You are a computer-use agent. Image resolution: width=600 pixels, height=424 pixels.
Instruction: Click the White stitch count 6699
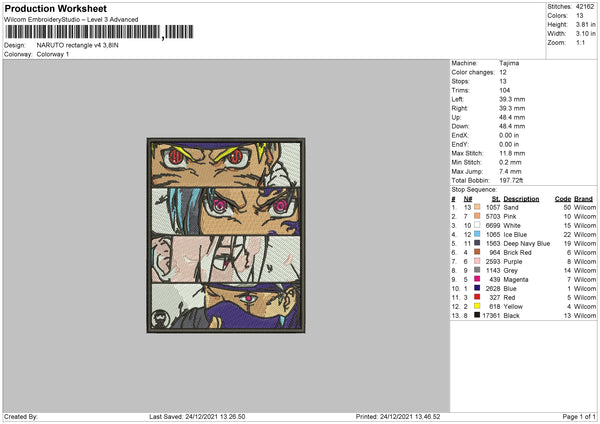(x=493, y=225)
